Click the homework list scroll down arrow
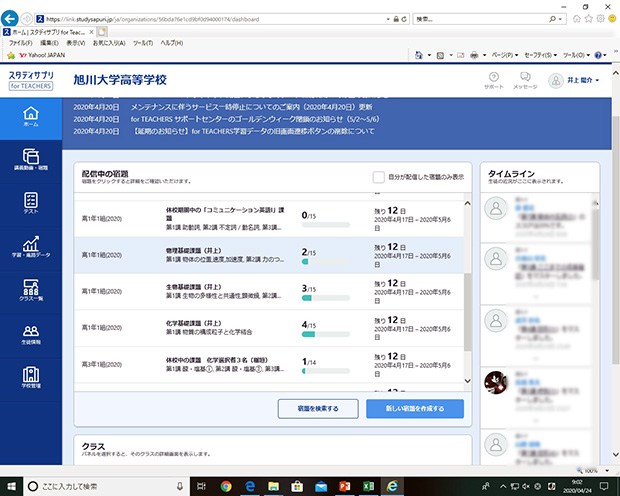Viewport: 620px width, 496px height. point(467,381)
